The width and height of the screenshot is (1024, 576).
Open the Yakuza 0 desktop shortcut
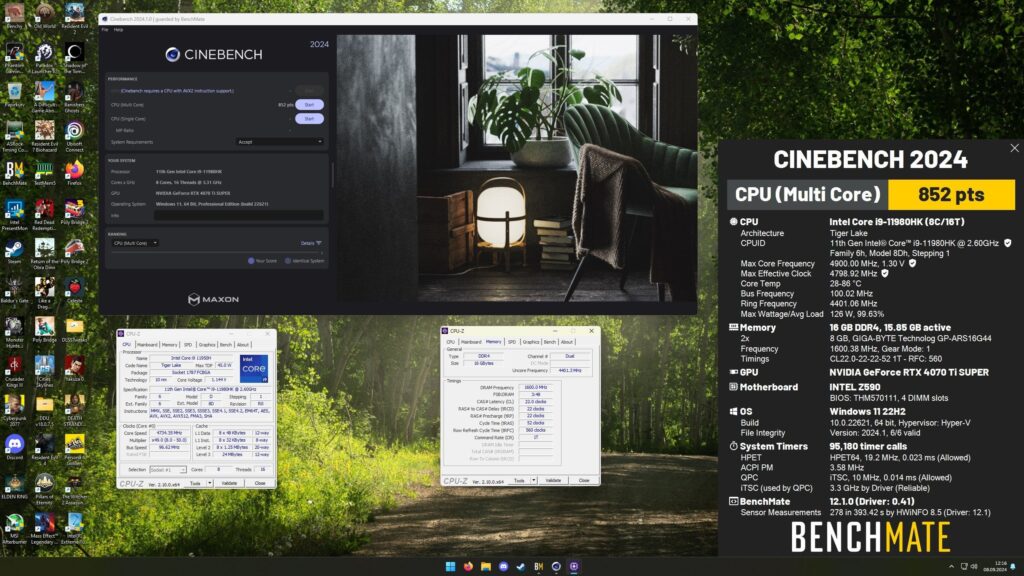click(74, 369)
